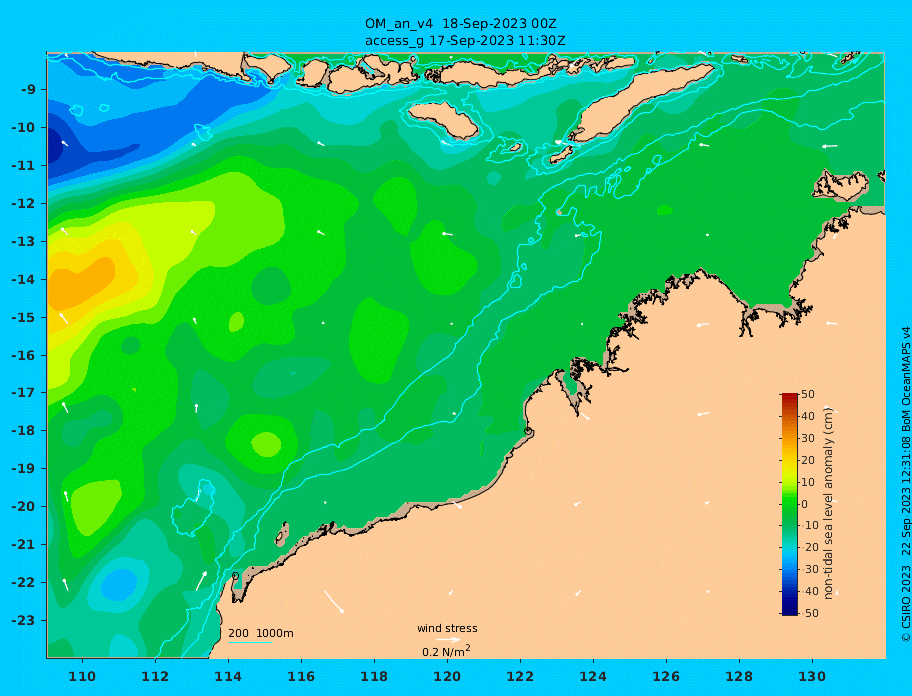Viewport: 912px width, 696px height.
Task: Click the longitude label 130
Action: (x=812, y=677)
